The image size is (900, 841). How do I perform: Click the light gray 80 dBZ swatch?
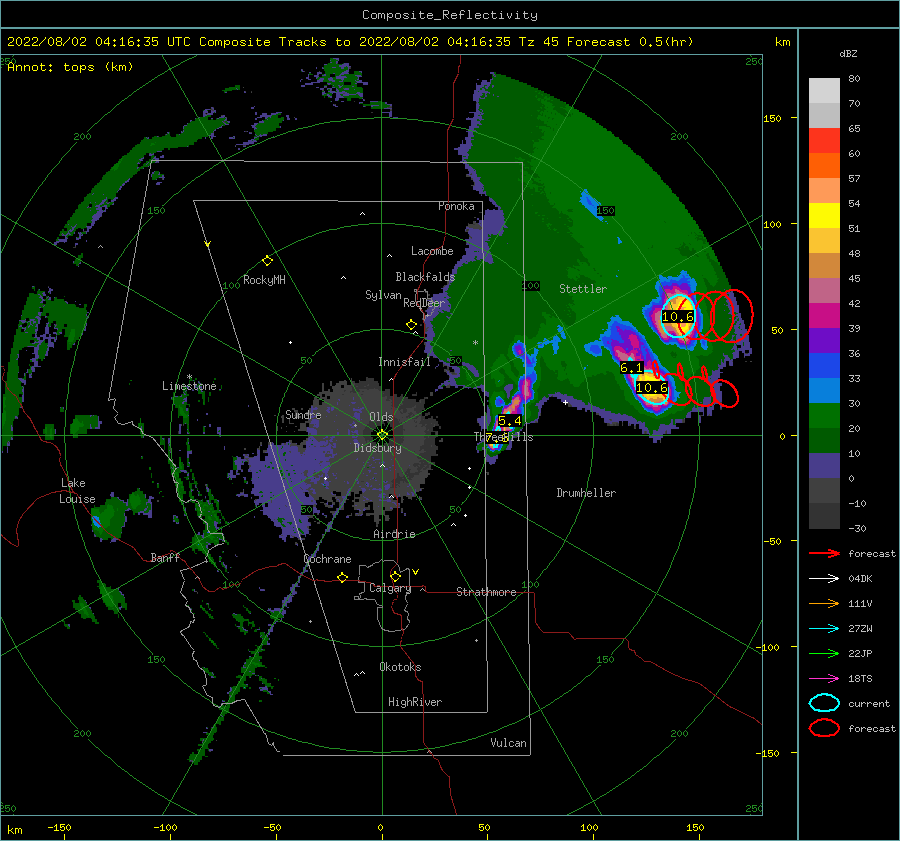824,90
